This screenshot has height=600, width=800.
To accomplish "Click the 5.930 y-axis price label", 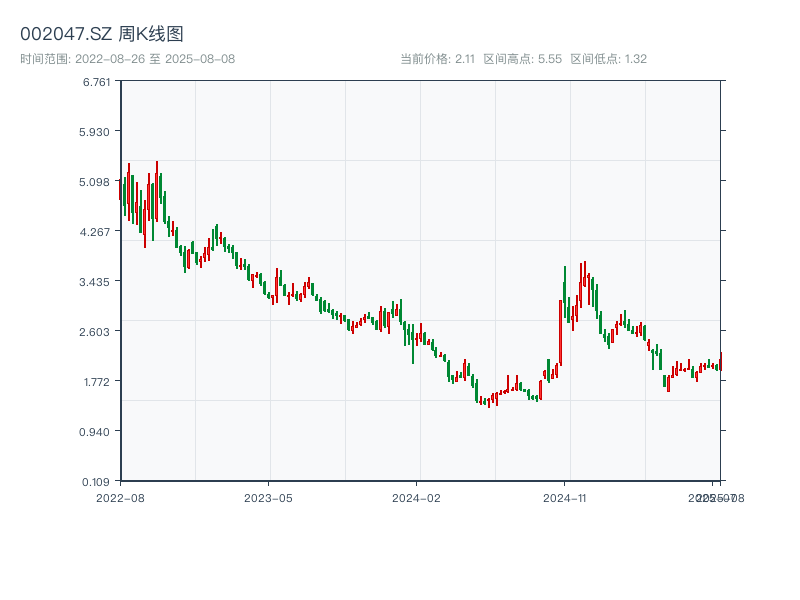I will pyautogui.click(x=98, y=131).
